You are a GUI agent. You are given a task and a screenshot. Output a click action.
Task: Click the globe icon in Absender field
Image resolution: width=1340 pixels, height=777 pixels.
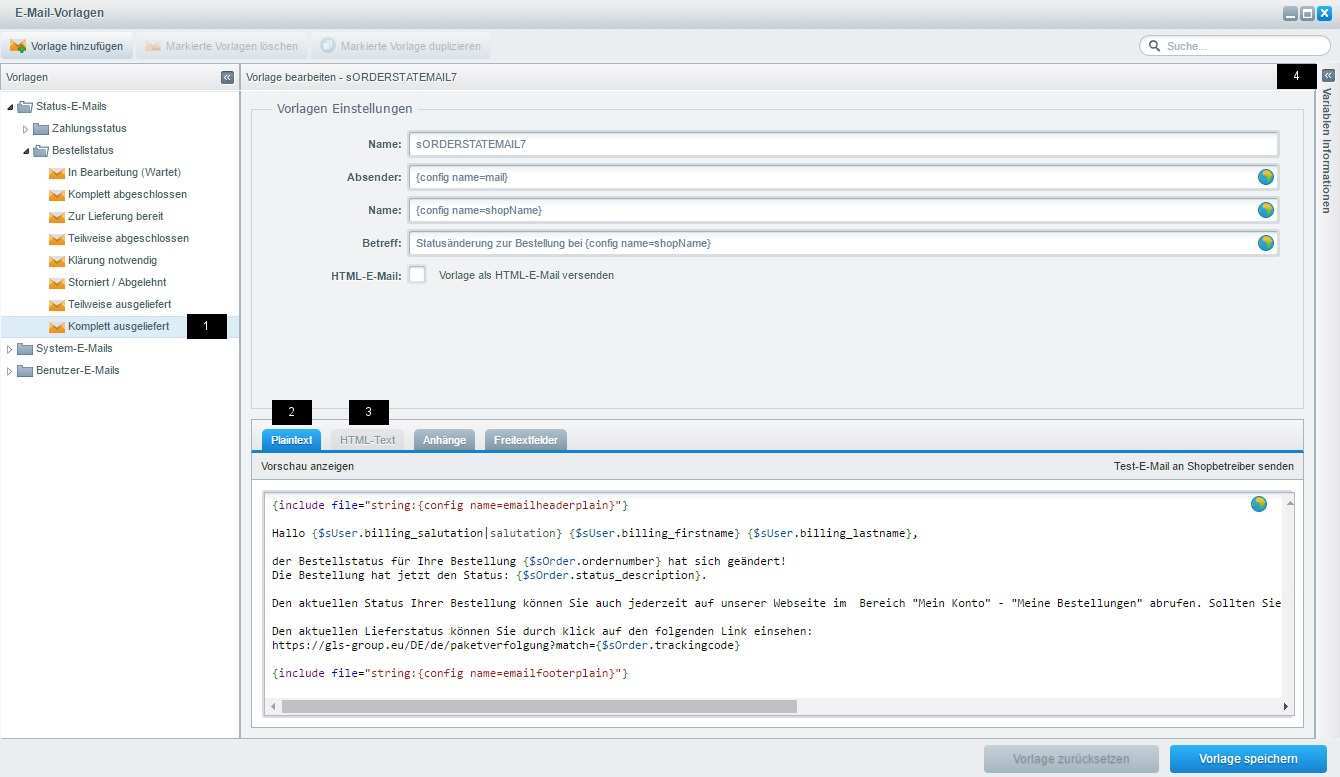(x=1265, y=177)
